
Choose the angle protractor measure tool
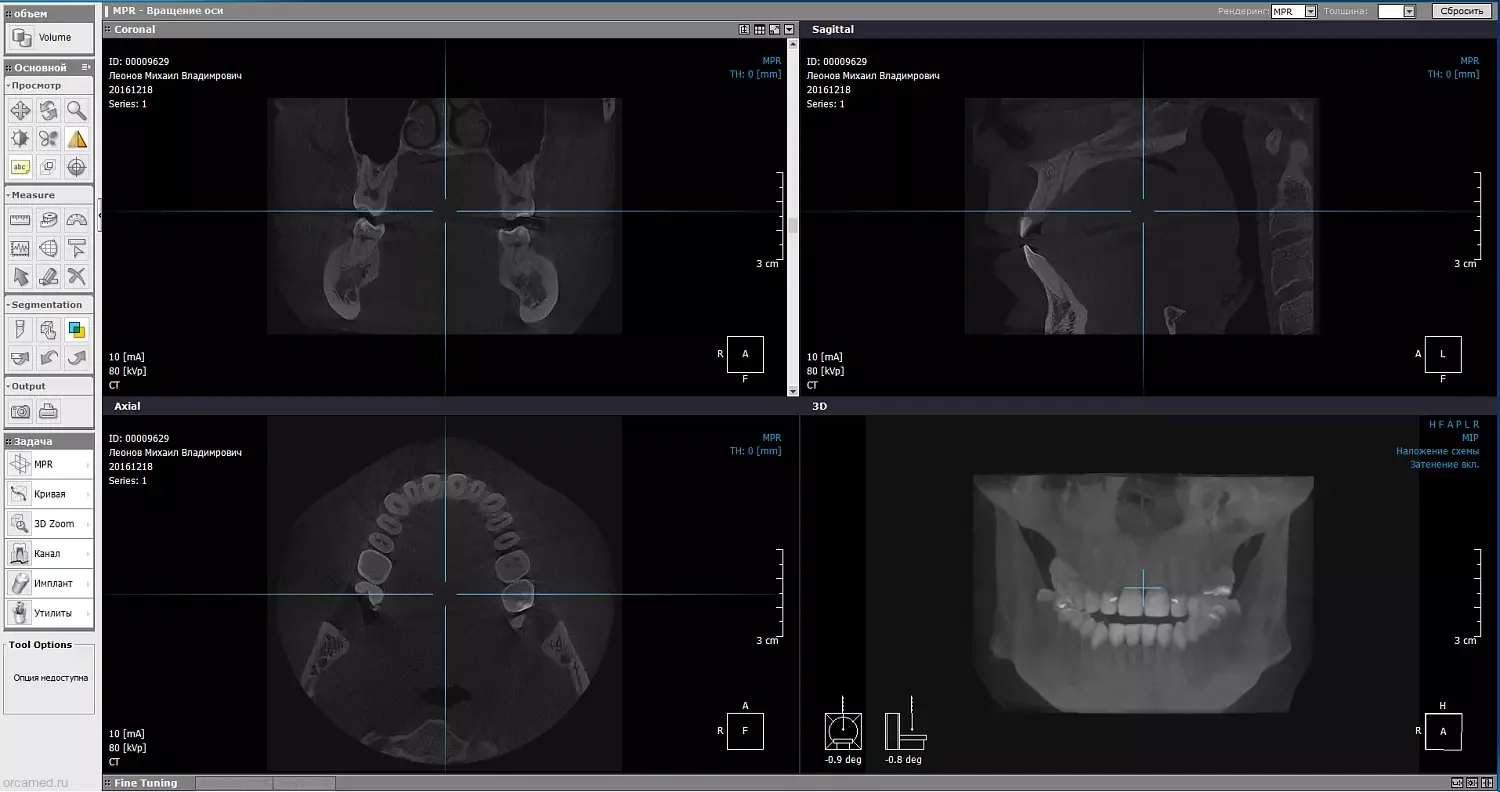click(77, 220)
